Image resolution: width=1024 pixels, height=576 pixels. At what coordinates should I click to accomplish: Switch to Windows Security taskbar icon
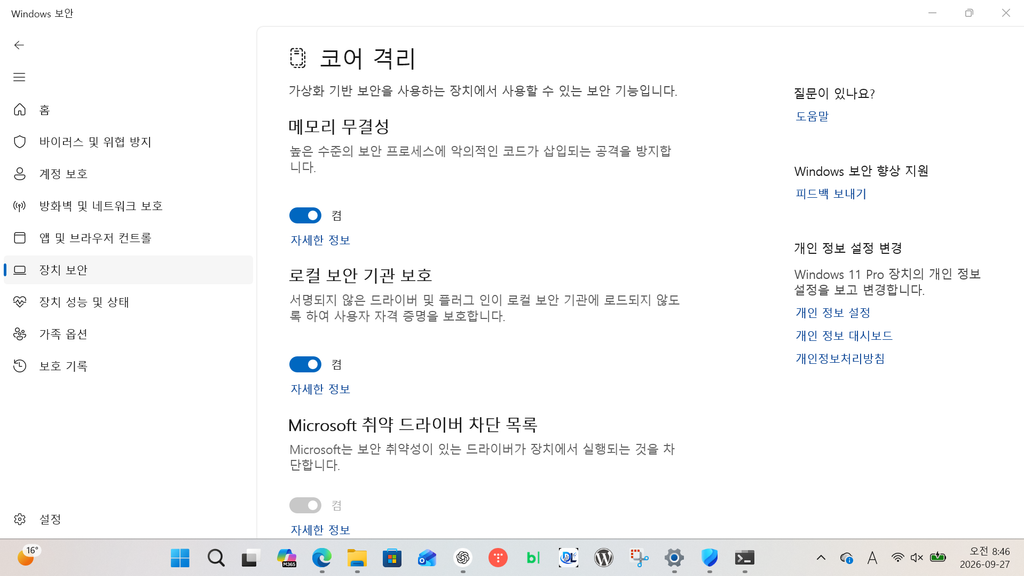709,558
